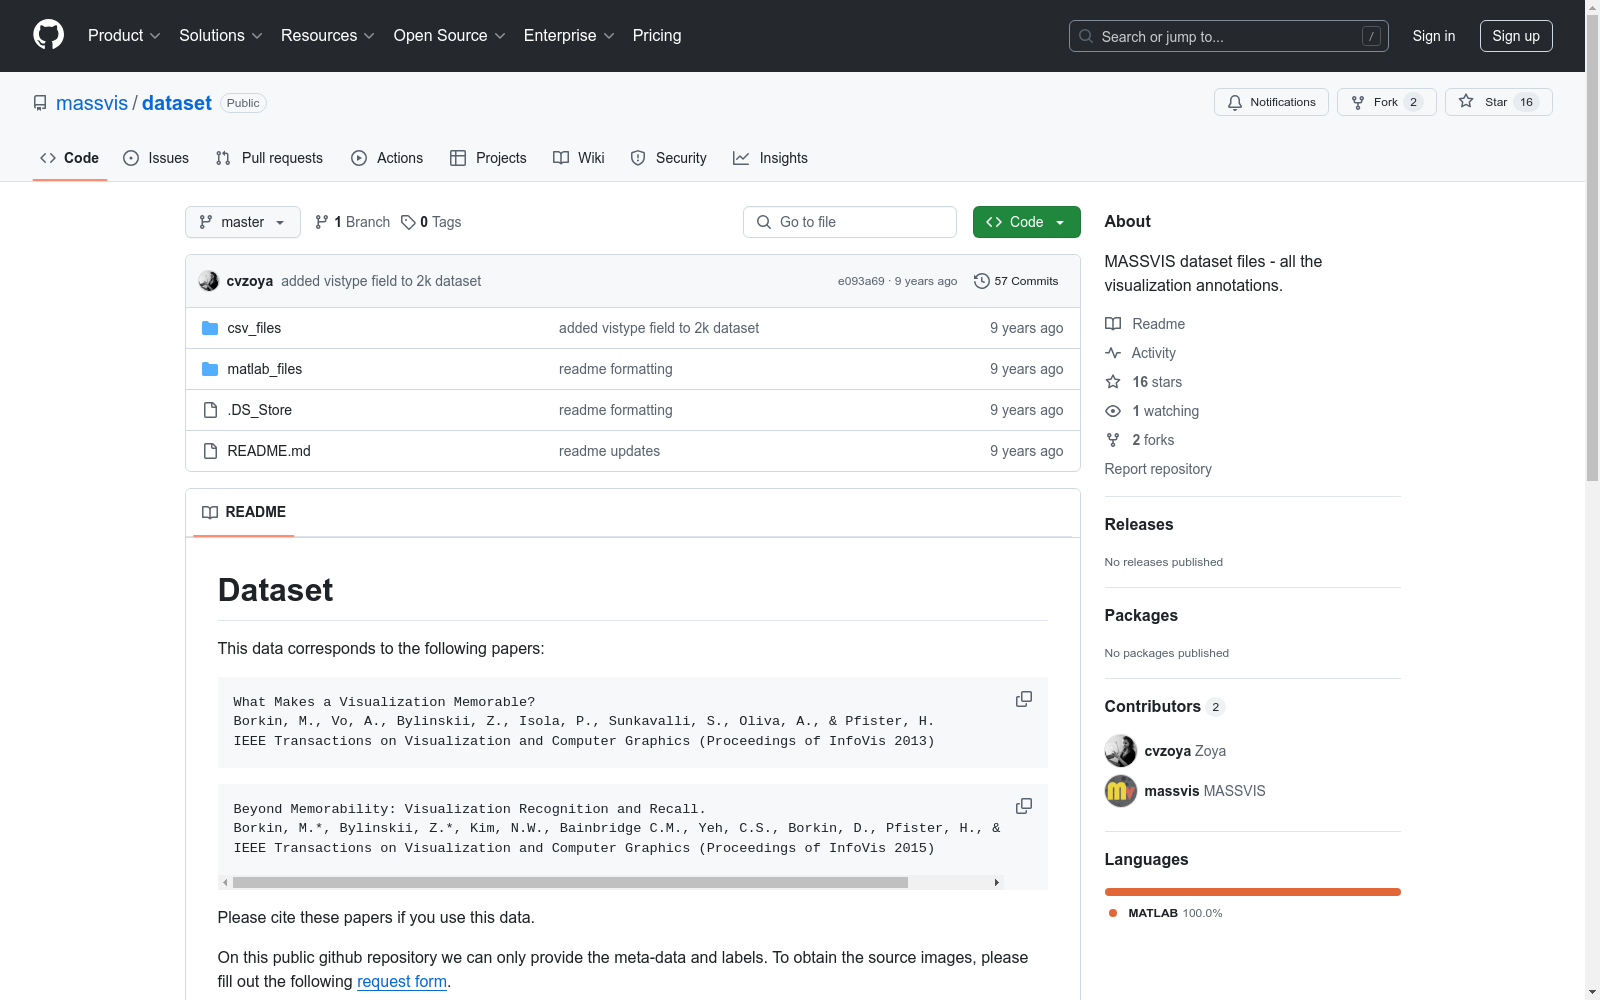
Task: Click the Activity pulse icon
Action: (x=1113, y=353)
